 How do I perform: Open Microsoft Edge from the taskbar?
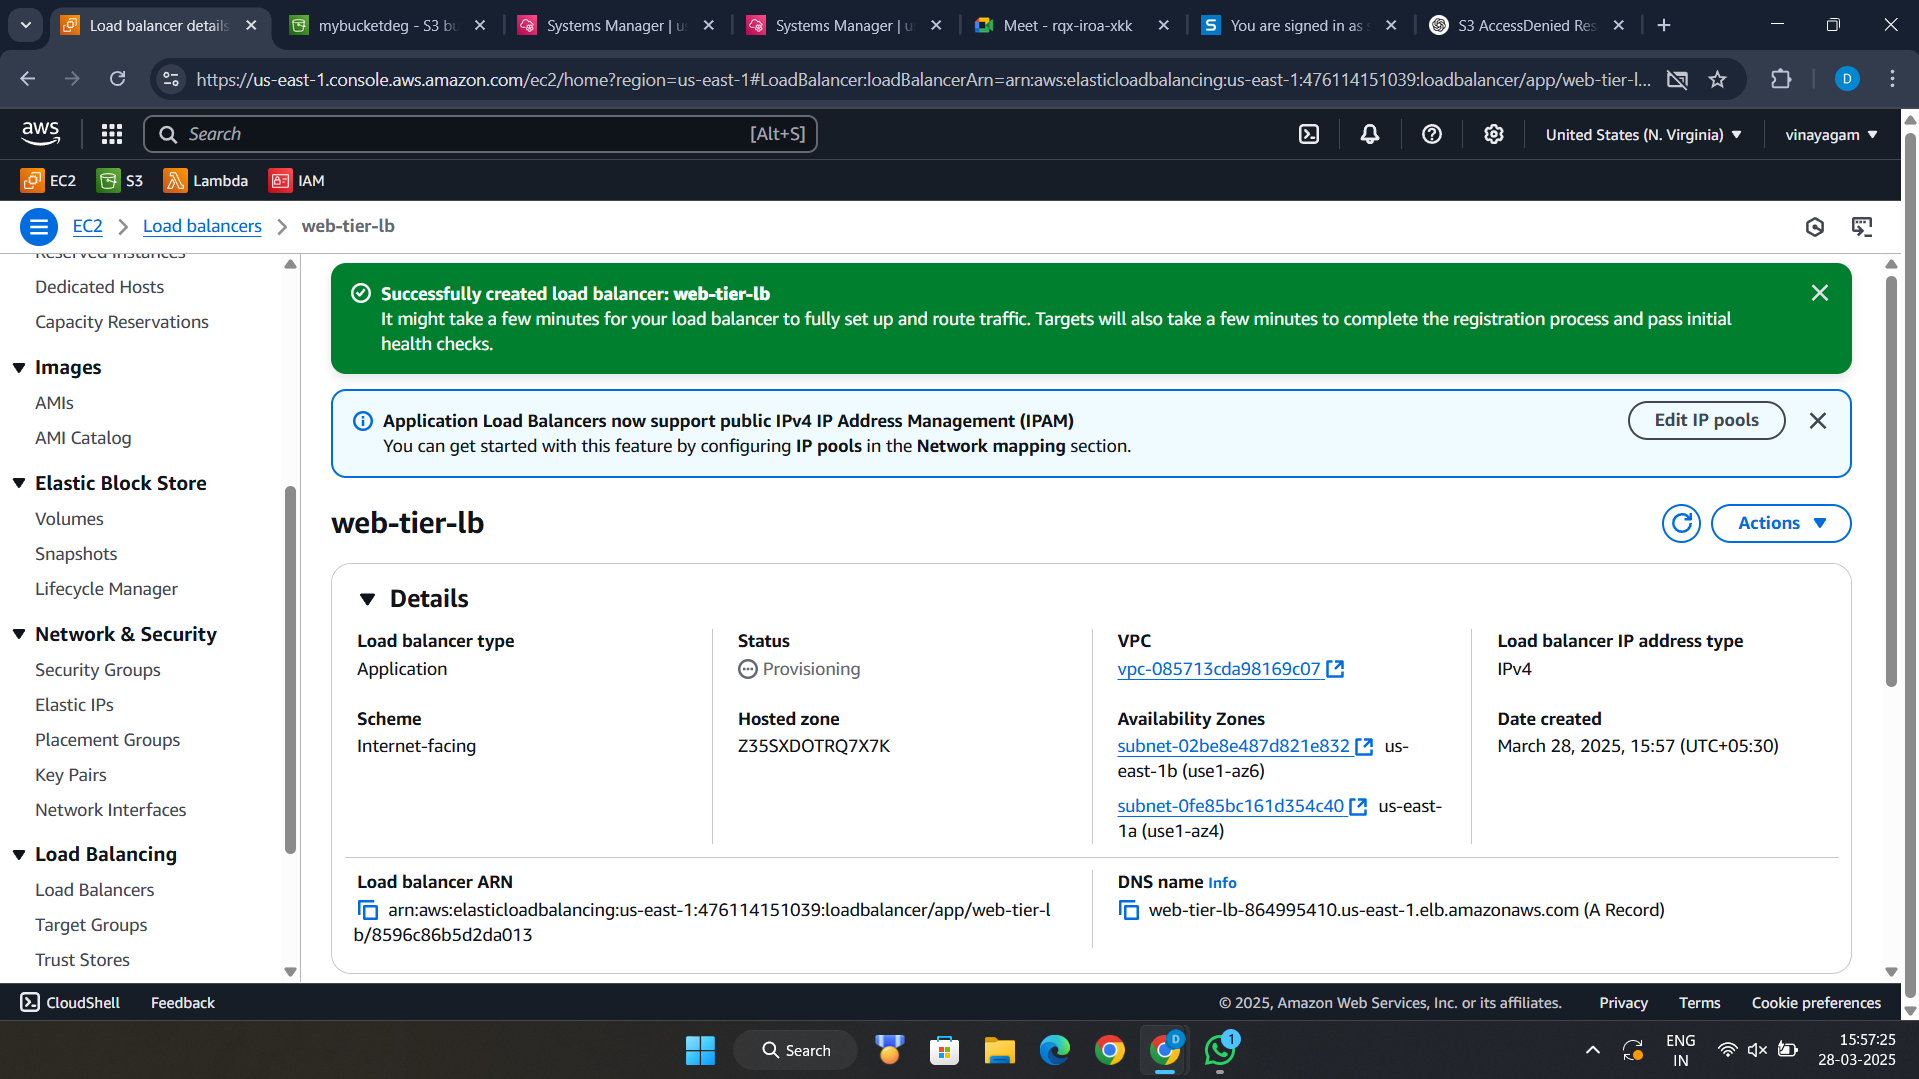pos(1054,1050)
